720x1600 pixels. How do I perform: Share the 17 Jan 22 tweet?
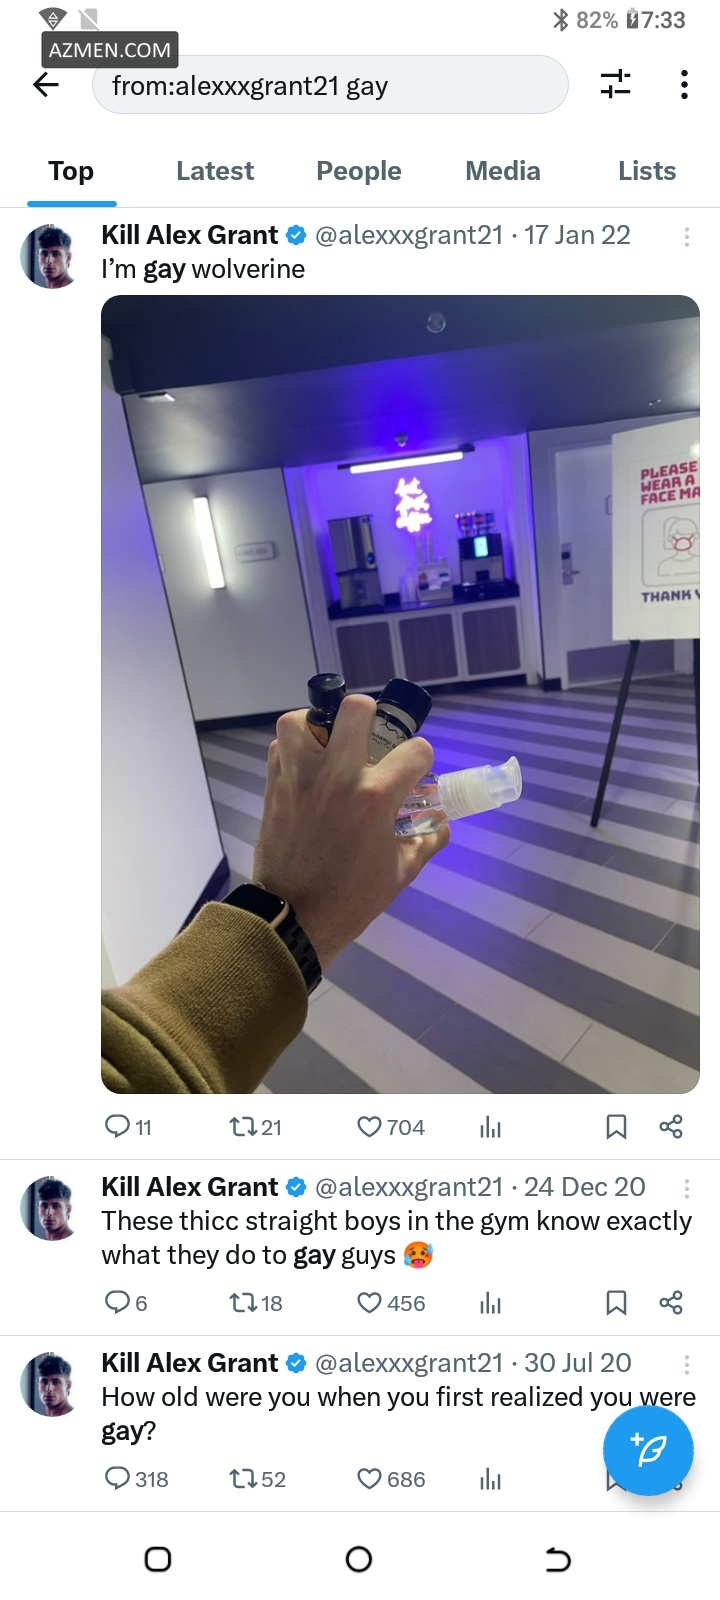[671, 1127]
